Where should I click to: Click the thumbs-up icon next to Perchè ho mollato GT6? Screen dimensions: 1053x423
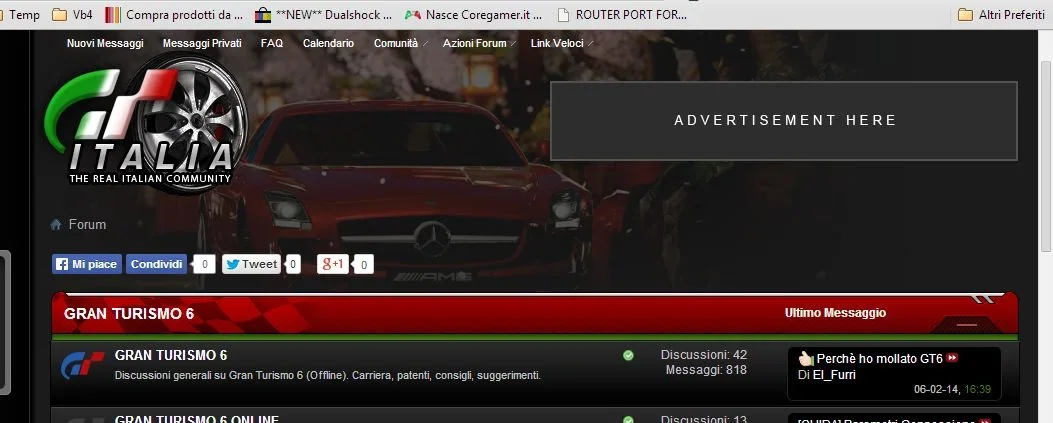[x=806, y=358]
